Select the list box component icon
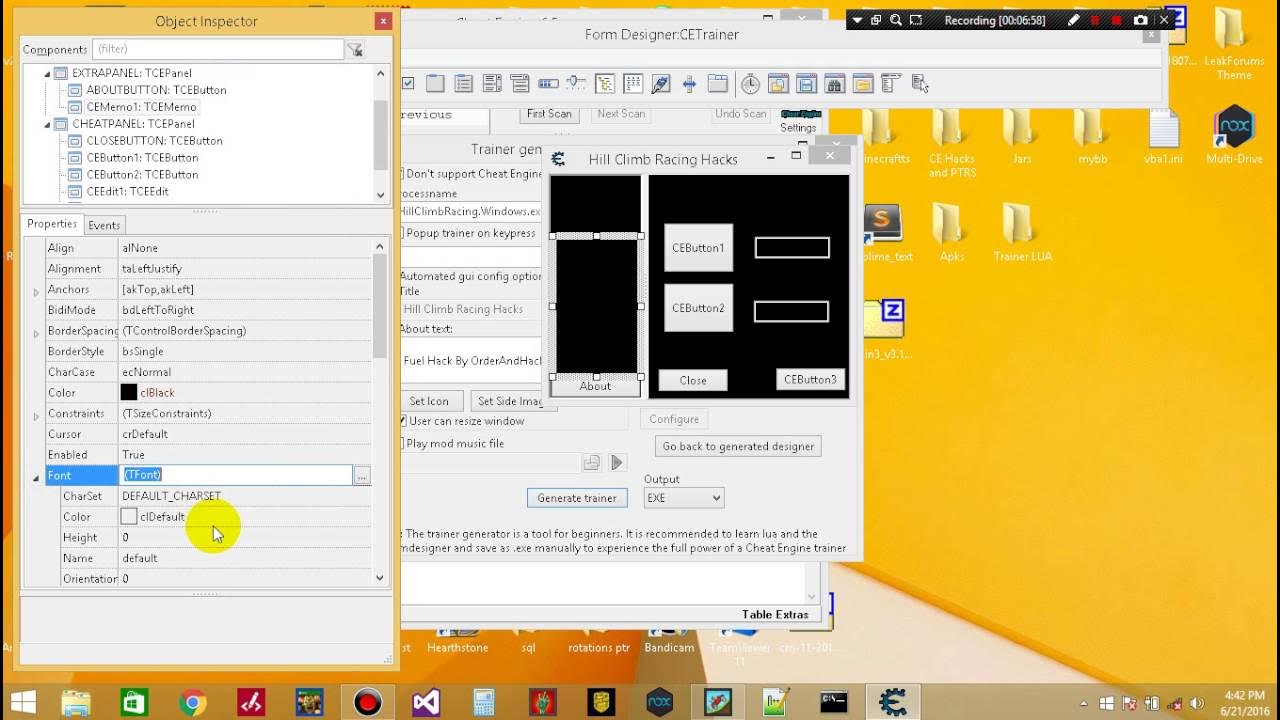This screenshot has width=1280, height=720. tap(492, 84)
